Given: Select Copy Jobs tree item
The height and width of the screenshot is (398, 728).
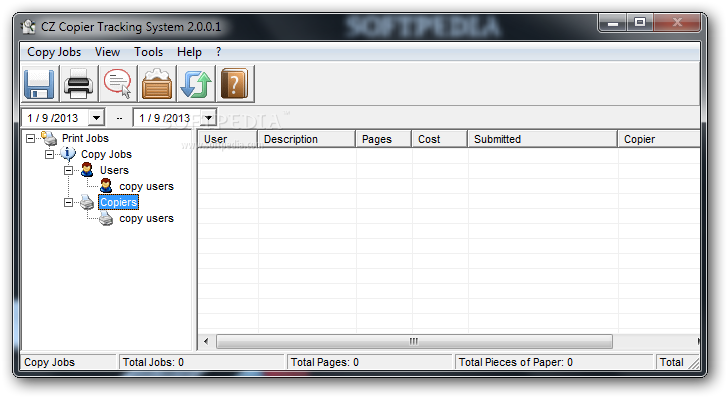Looking at the screenshot, I should (x=106, y=154).
